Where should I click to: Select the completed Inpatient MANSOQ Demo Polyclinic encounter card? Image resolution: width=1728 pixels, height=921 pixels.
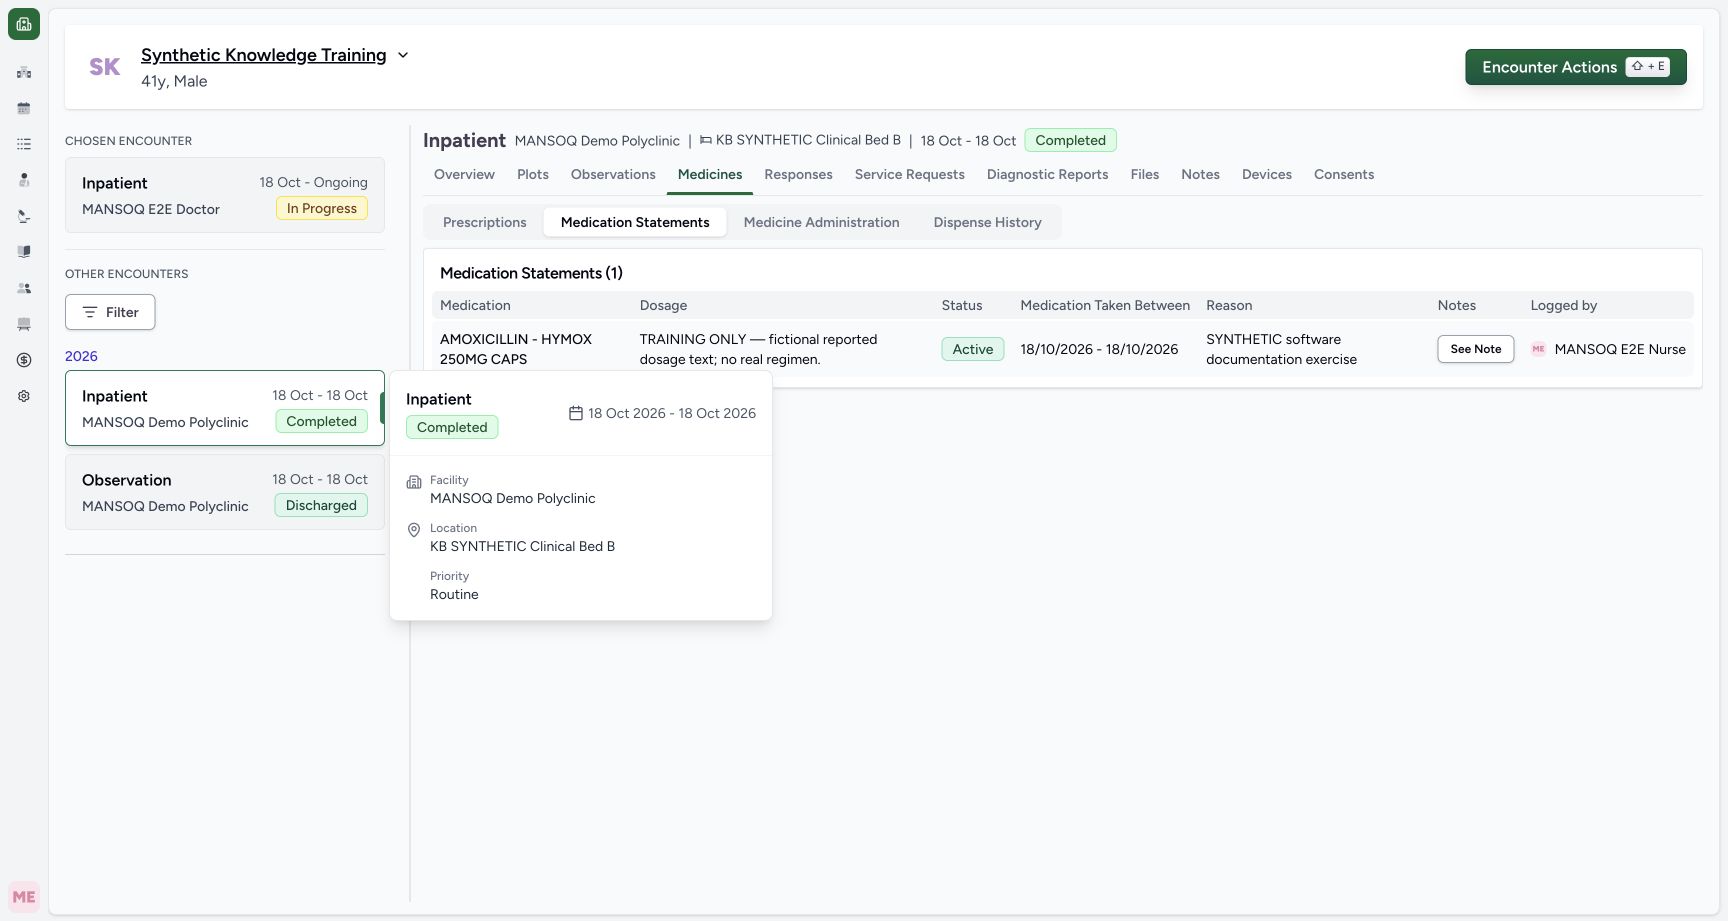[x=225, y=408]
